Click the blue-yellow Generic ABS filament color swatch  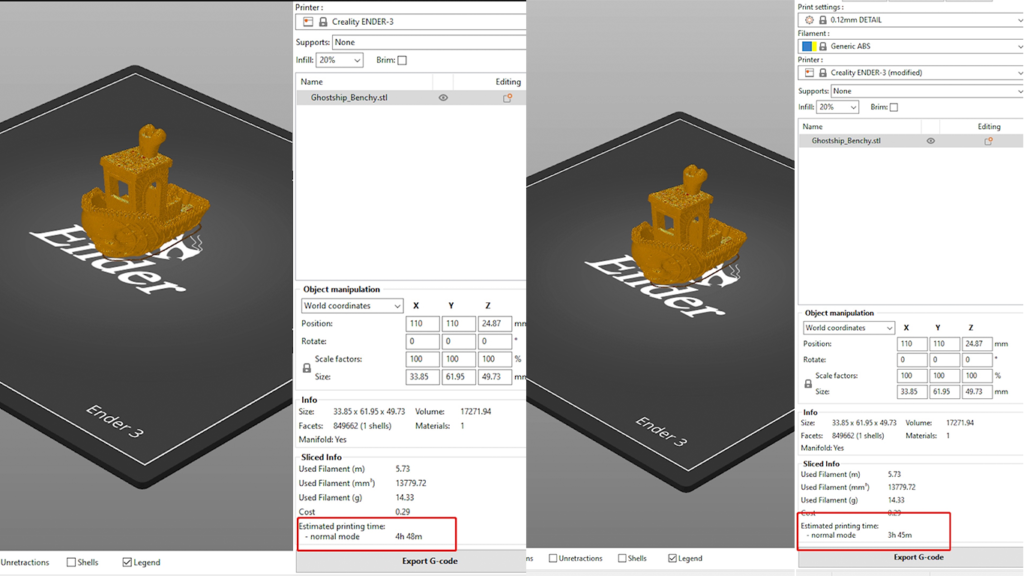pyautogui.click(x=806, y=46)
